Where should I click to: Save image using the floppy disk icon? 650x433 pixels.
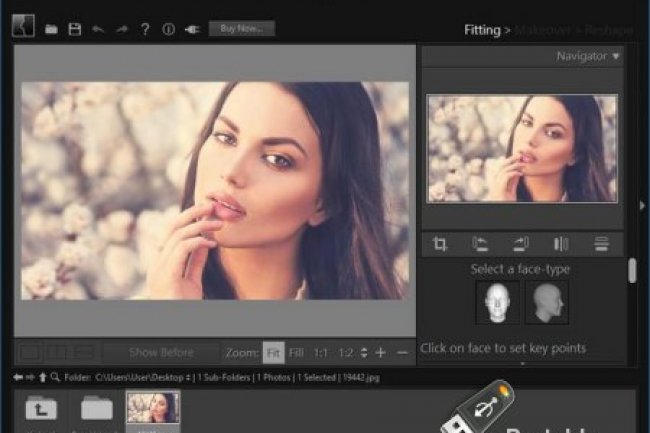(x=75, y=29)
